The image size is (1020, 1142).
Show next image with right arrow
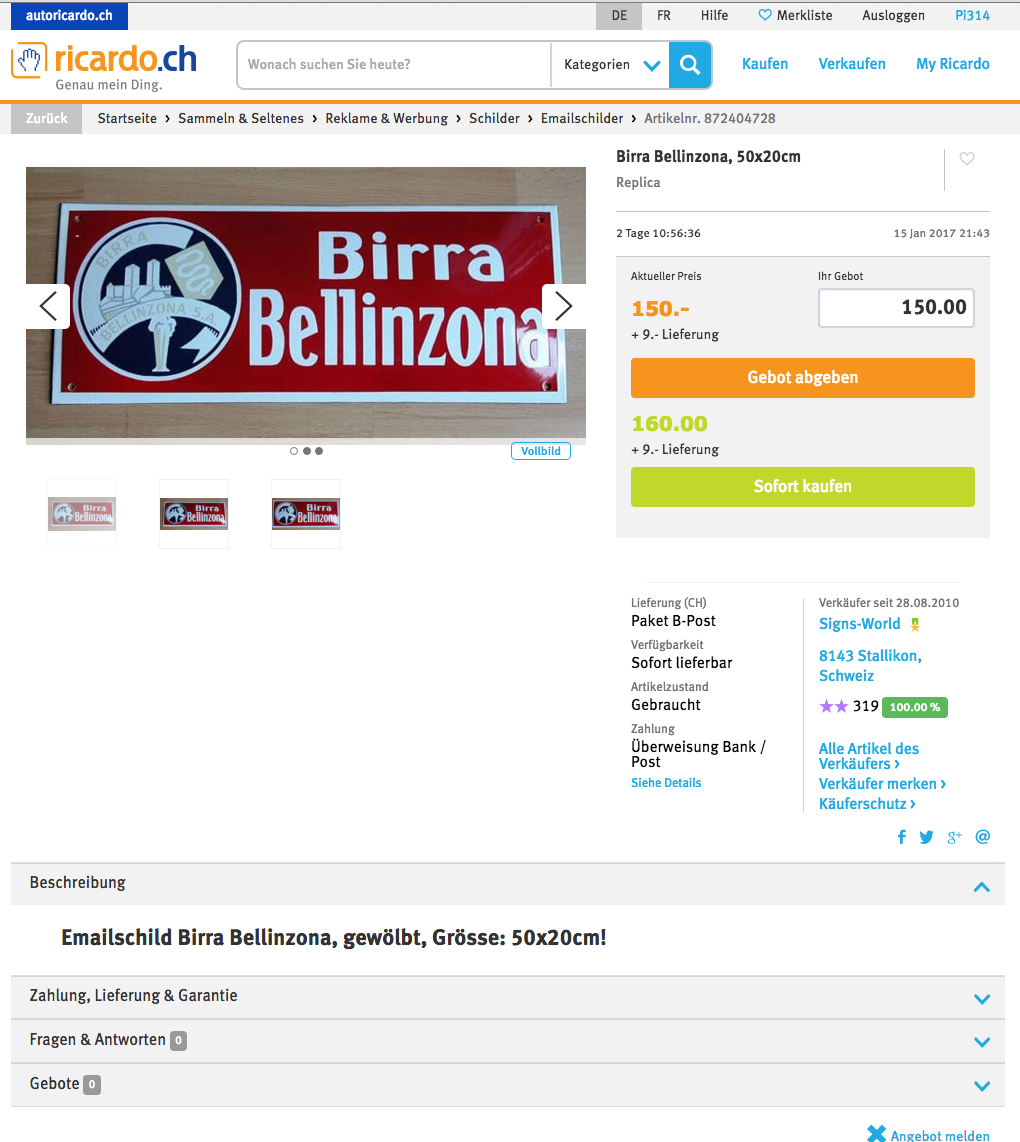pyautogui.click(x=564, y=306)
